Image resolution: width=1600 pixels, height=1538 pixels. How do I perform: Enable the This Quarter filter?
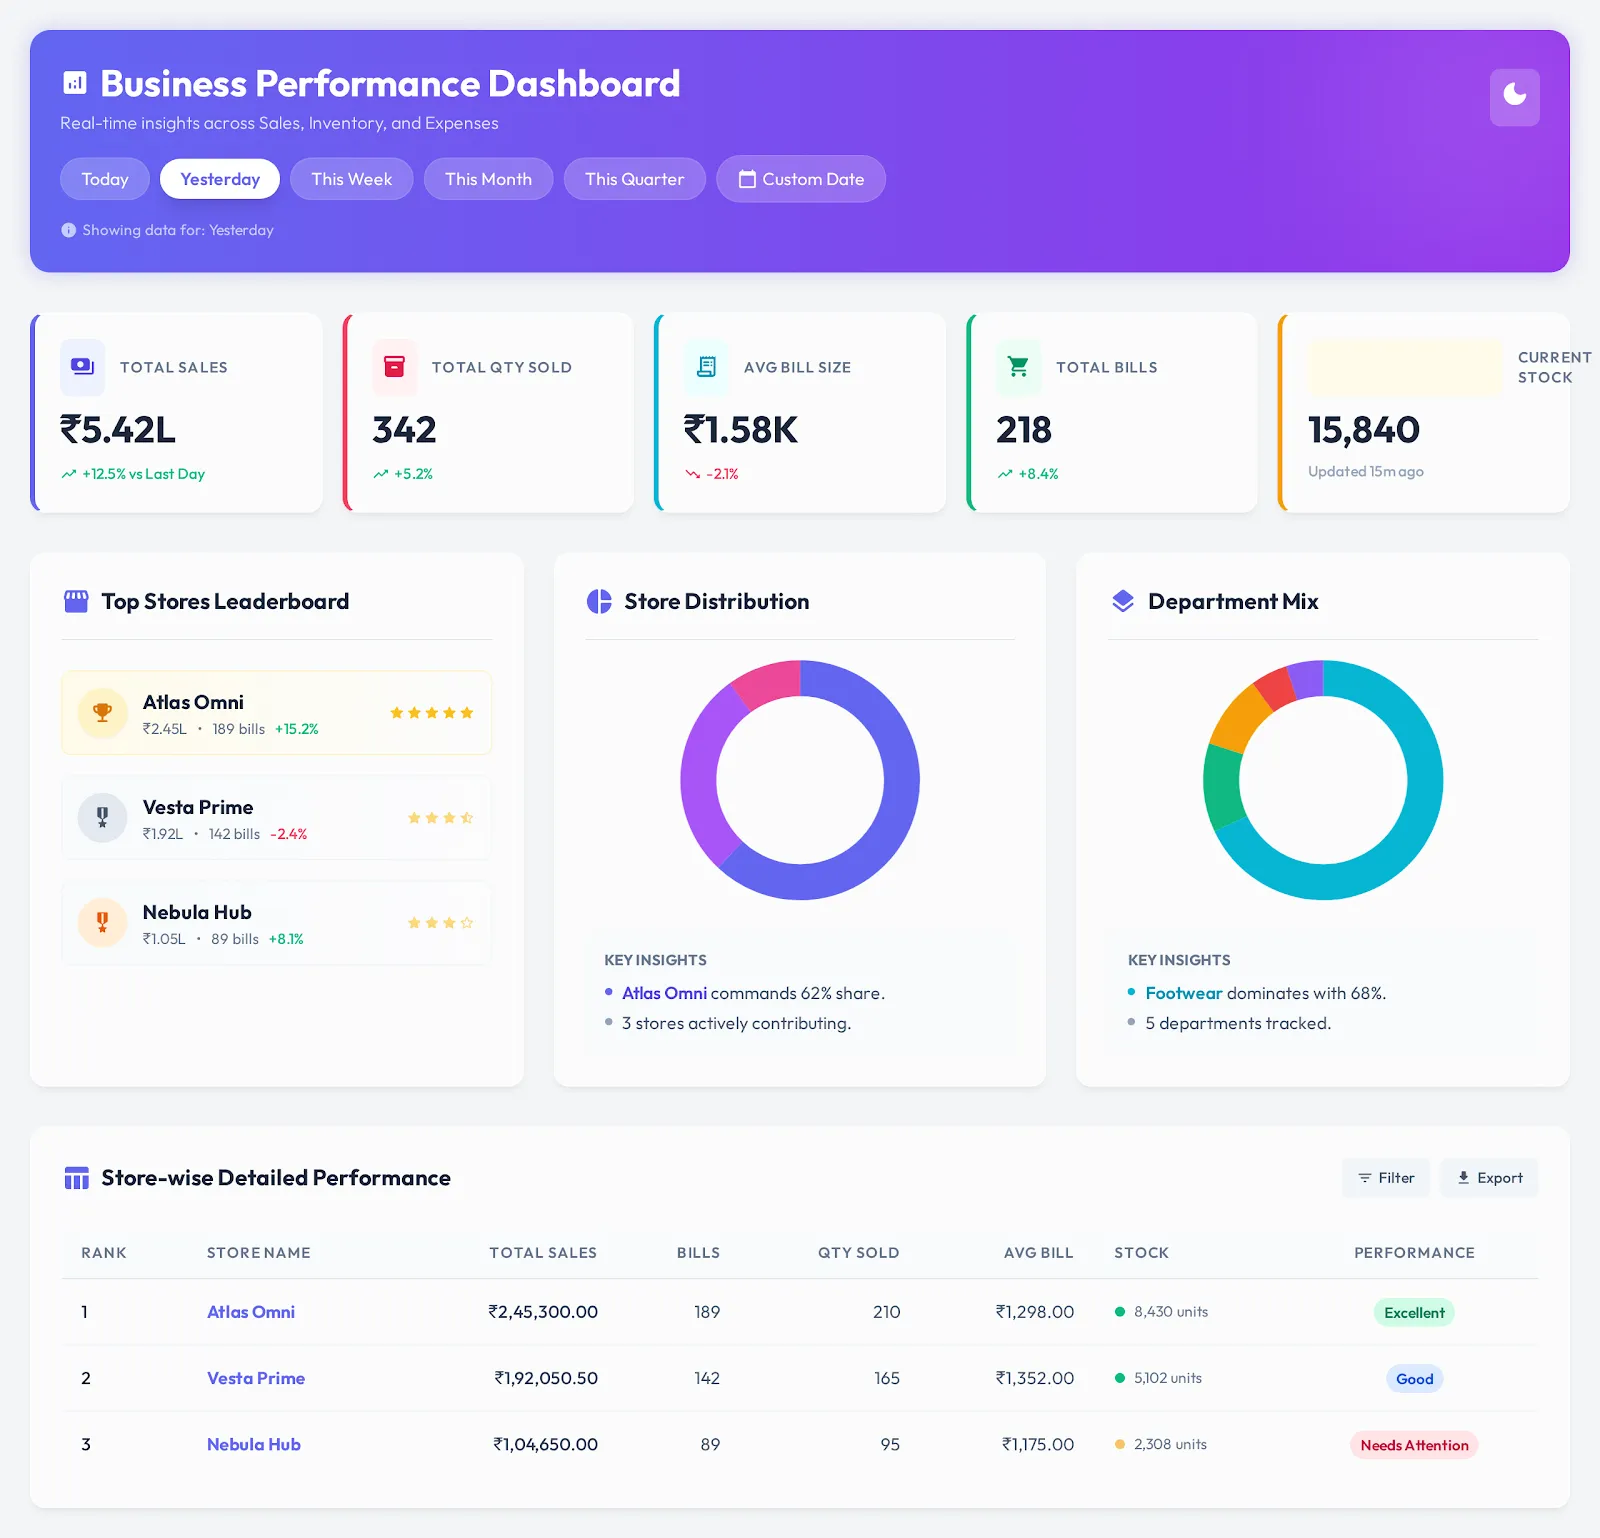(634, 179)
